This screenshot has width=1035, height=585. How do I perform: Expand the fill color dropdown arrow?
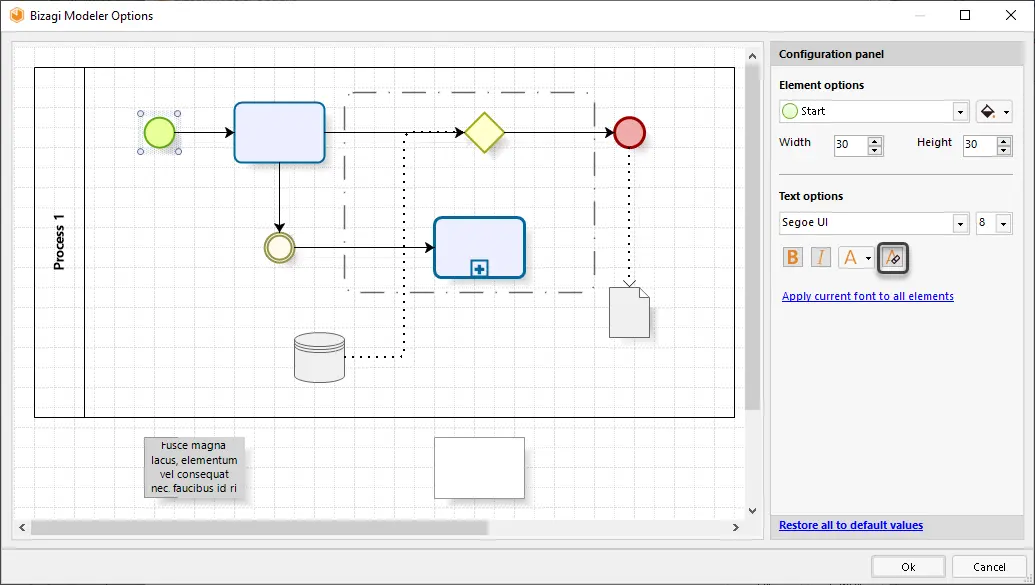[x=1006, y=112]
